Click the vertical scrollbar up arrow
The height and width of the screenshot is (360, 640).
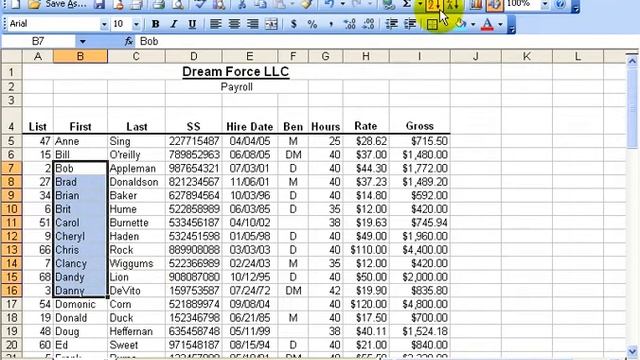coord(632,62)
